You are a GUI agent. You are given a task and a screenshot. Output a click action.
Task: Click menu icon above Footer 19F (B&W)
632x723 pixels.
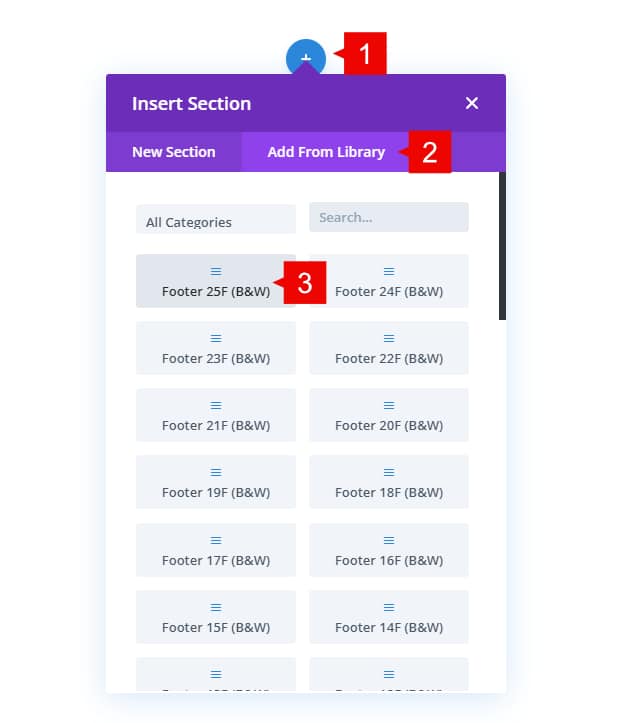tap(216, 472)
